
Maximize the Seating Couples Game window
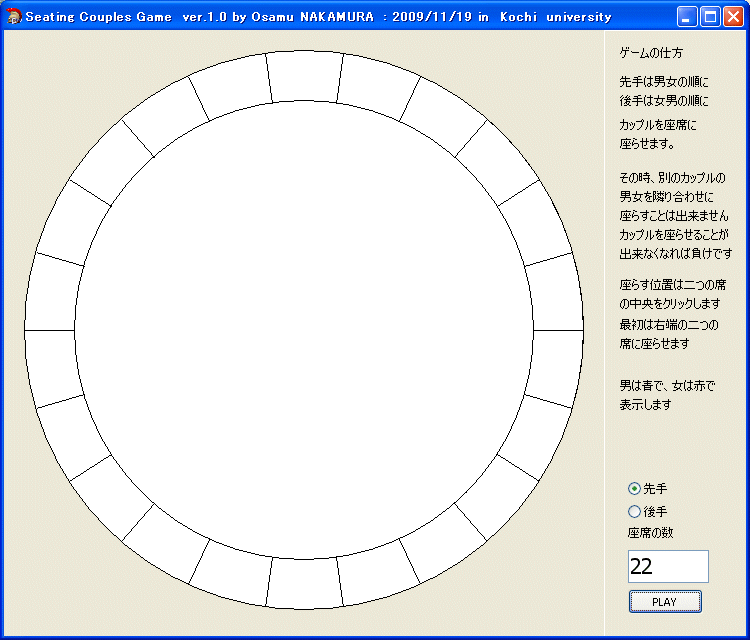(x=710, y=17)
